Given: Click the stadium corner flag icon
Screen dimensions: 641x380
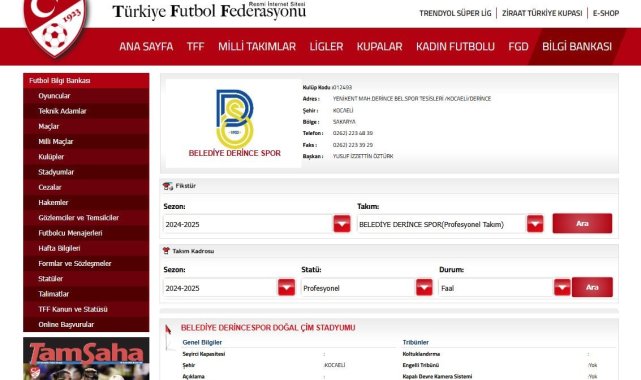Looking at the screenshot, I should 168,337.
